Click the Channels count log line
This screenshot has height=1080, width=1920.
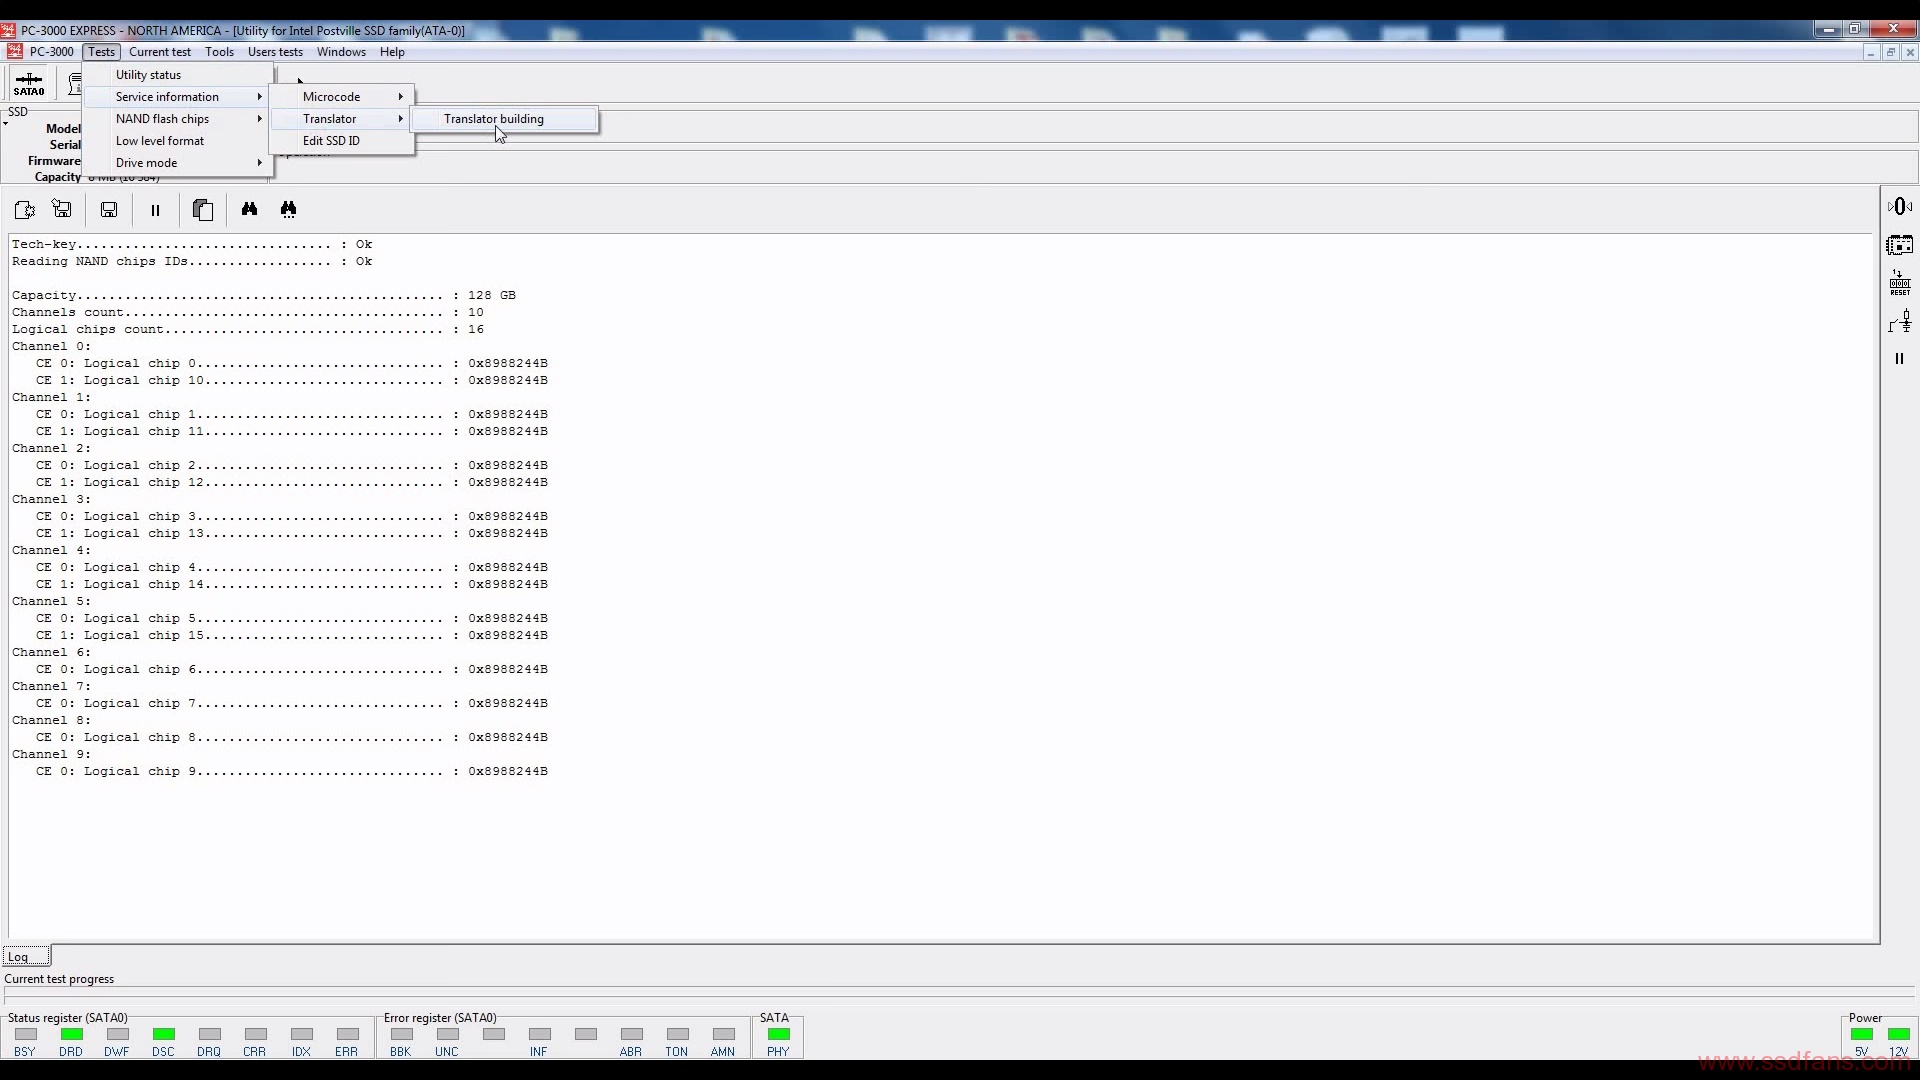tap(248, 312)
